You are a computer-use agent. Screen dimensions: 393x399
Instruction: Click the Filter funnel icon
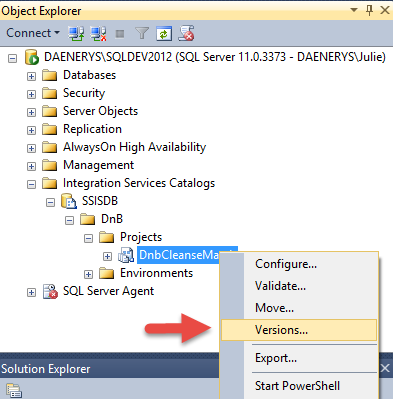[142, 33]
